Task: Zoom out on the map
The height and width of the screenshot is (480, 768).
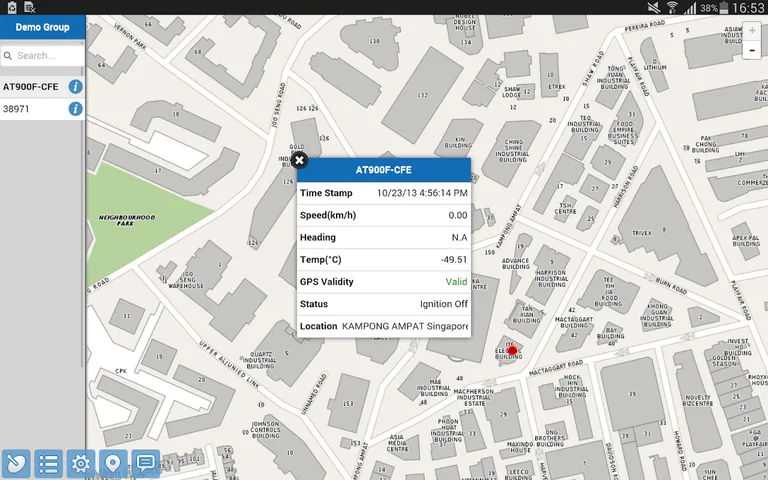Action: [752, 50]
